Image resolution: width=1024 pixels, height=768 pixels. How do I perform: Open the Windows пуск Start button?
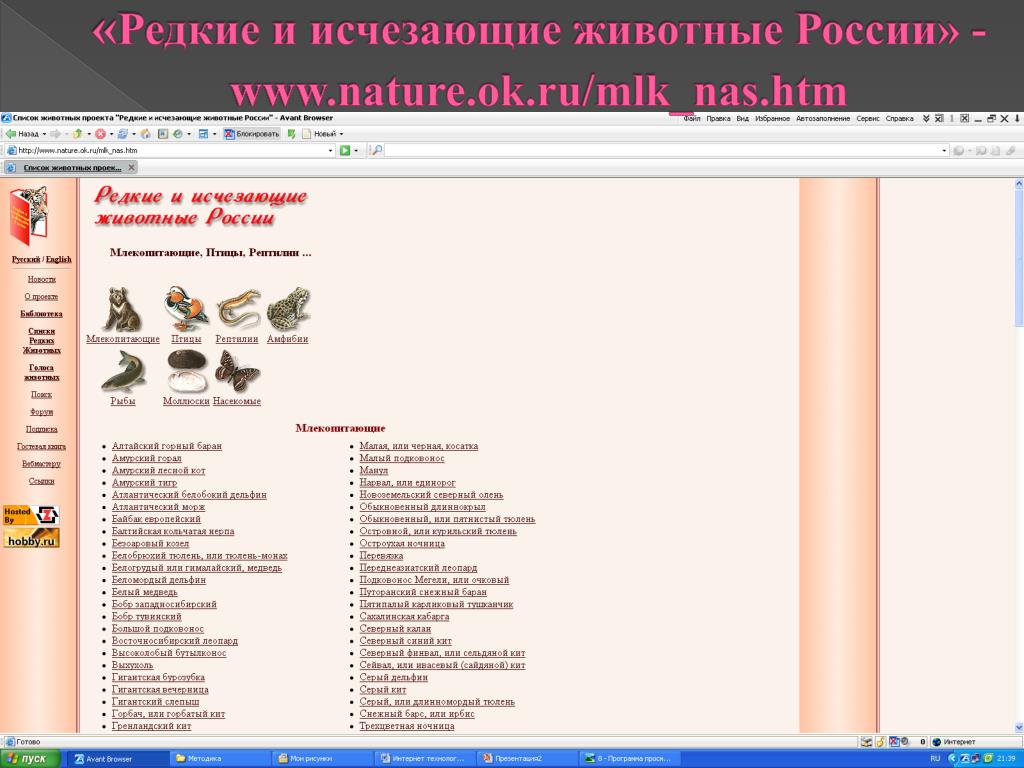coord(30,759)
